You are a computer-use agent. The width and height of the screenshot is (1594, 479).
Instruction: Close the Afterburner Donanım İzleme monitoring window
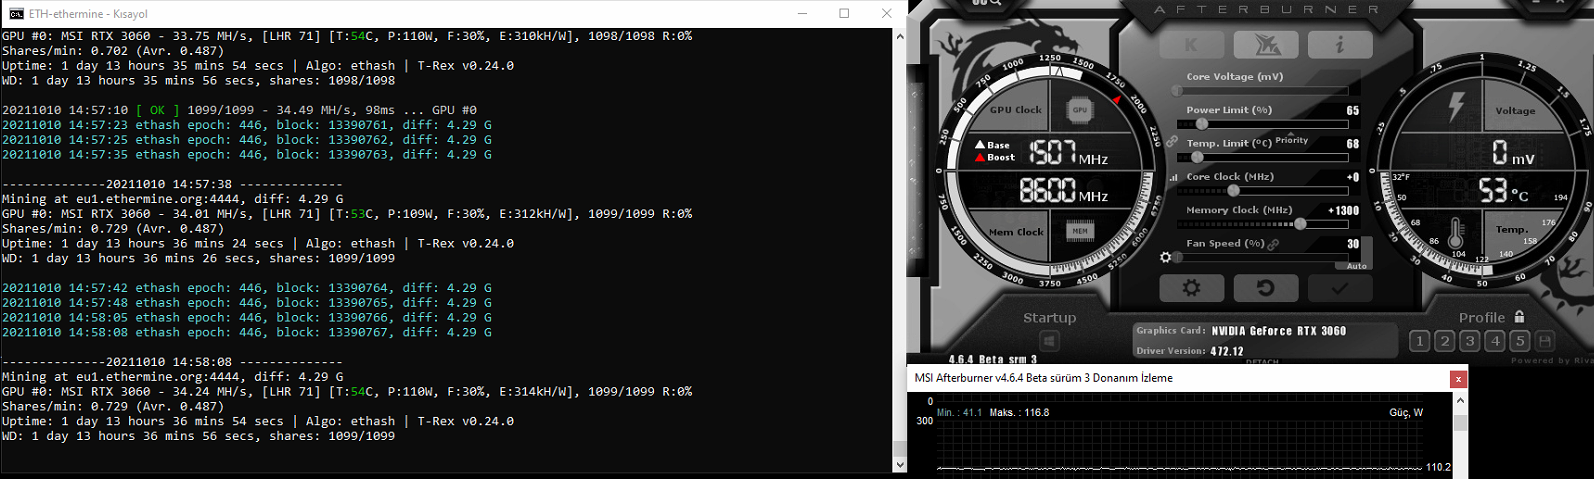1459,379
